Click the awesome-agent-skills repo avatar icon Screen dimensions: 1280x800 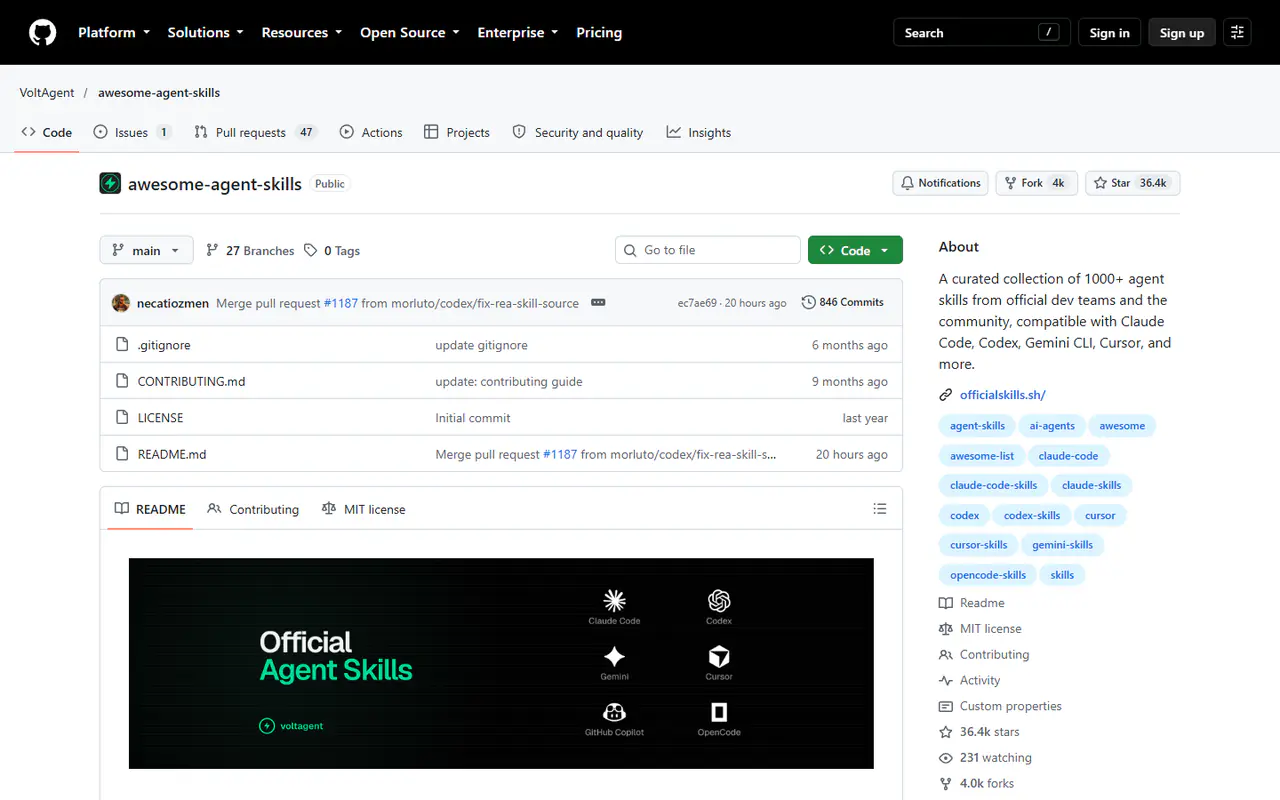click(x=110, y=184)
